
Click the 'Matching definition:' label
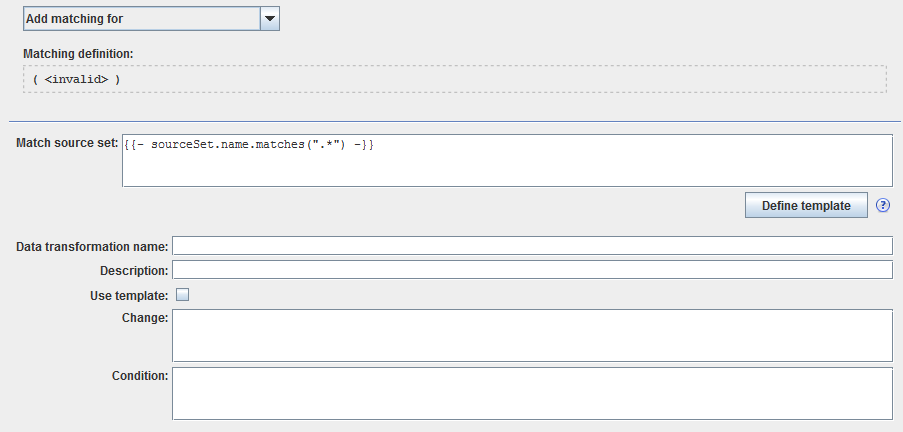coord(78,53)
